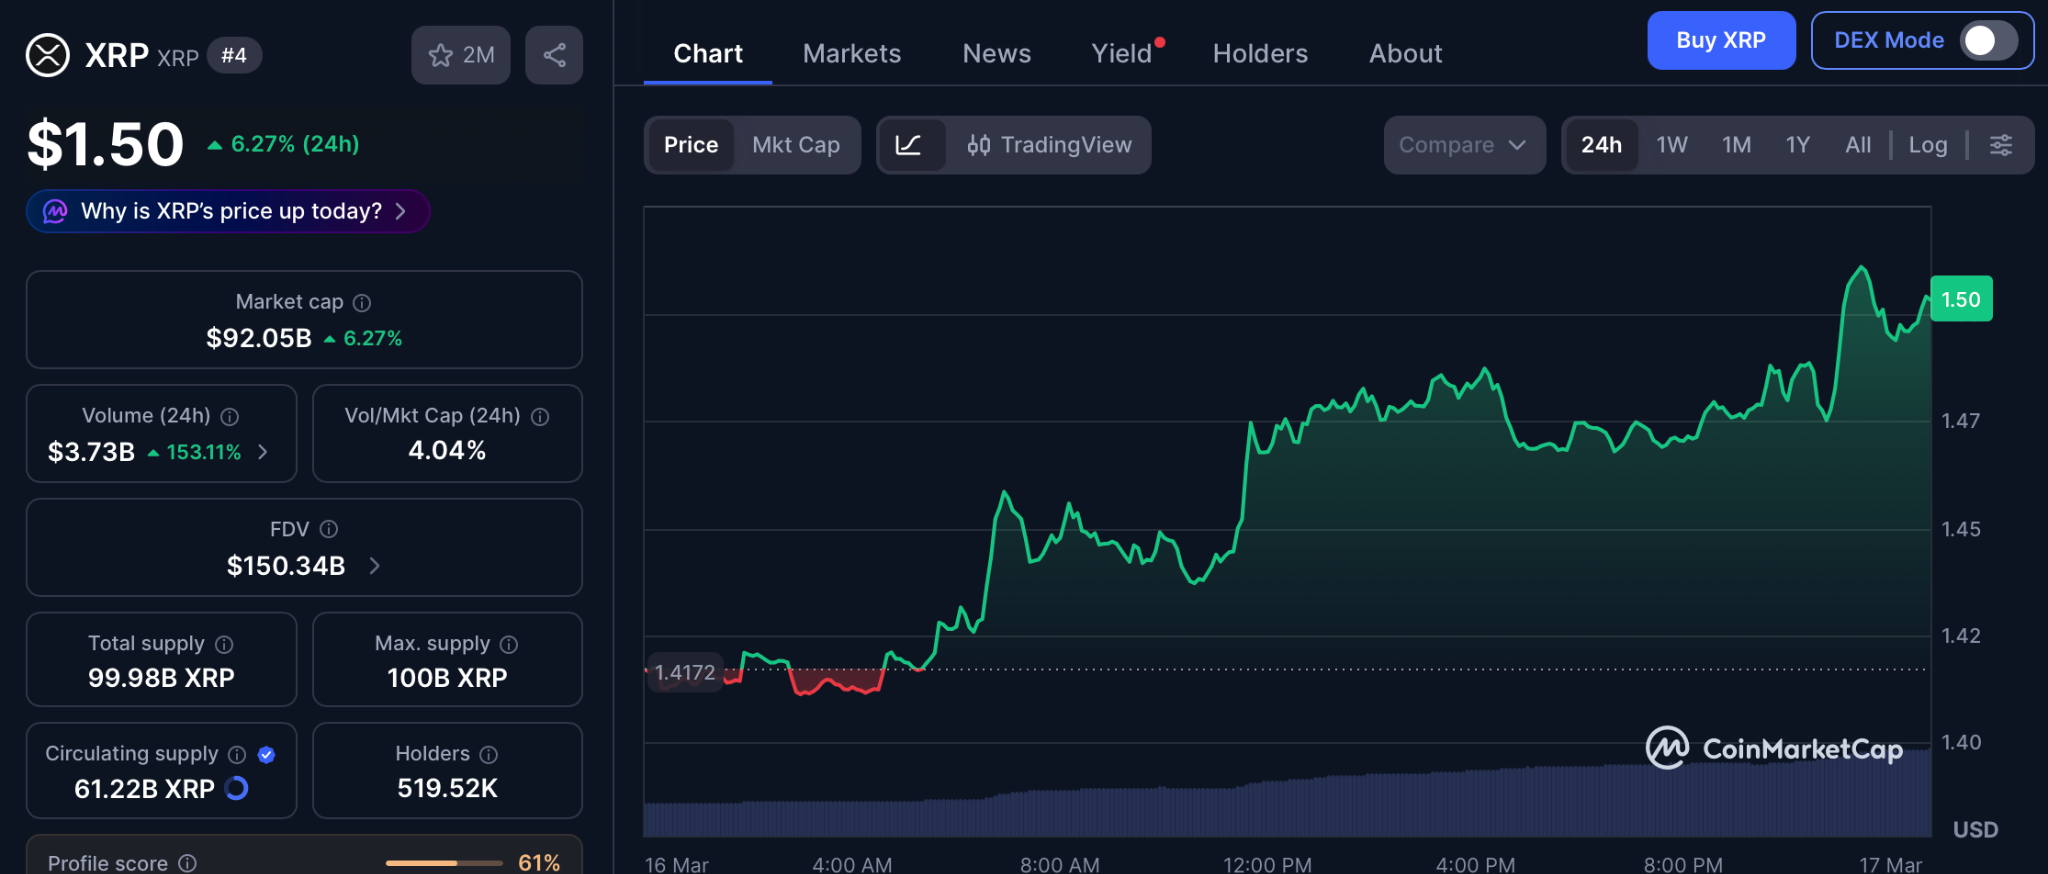2048x874 pixels.
Task: Open the Holders tab
Action: pos(1259,54)
